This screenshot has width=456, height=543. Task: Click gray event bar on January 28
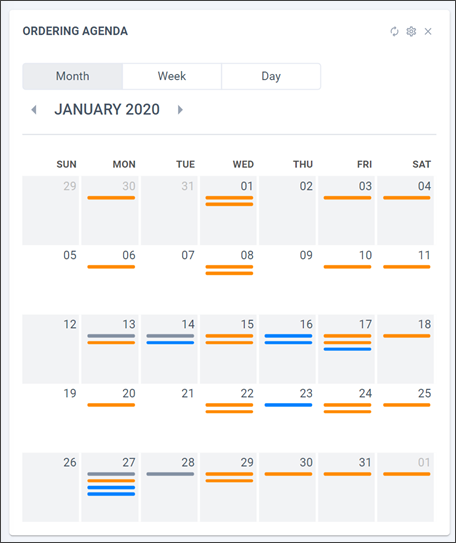(170, 474)
